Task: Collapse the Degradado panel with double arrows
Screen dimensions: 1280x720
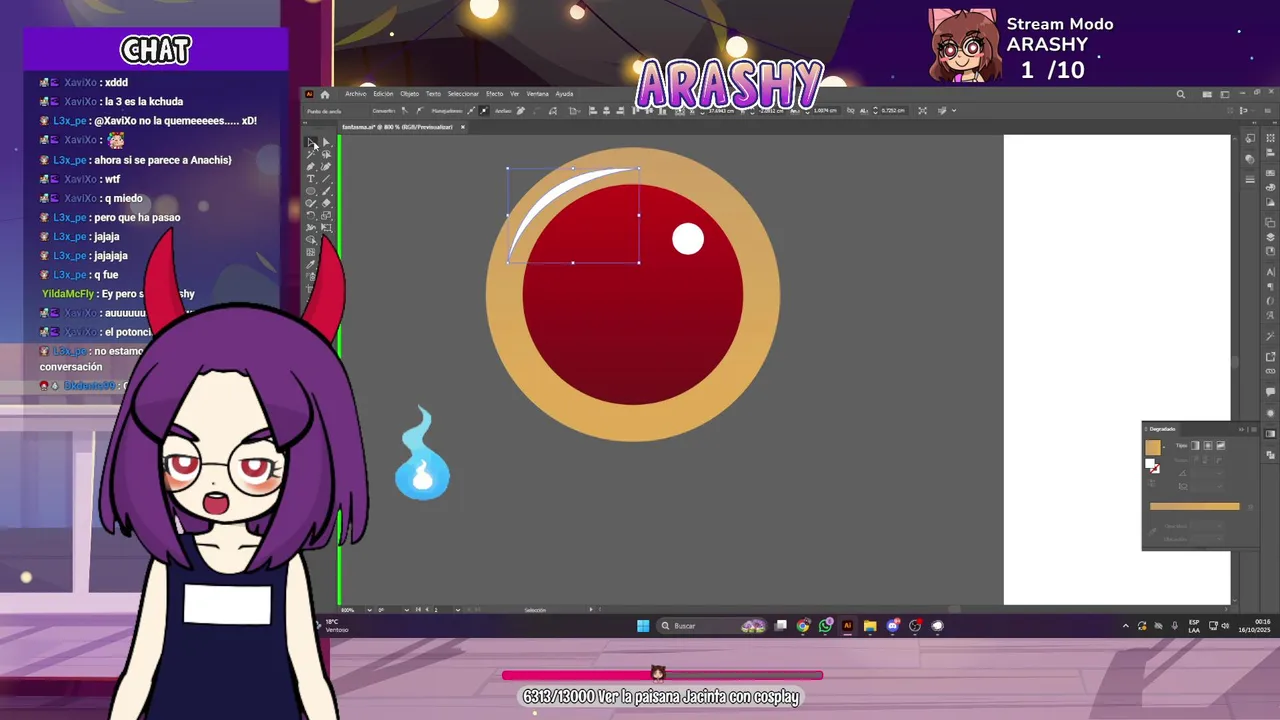Action: point(1241,429)
